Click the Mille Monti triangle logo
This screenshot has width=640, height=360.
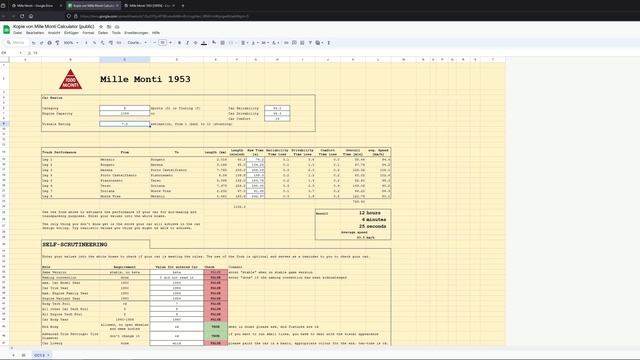(71, 79)
